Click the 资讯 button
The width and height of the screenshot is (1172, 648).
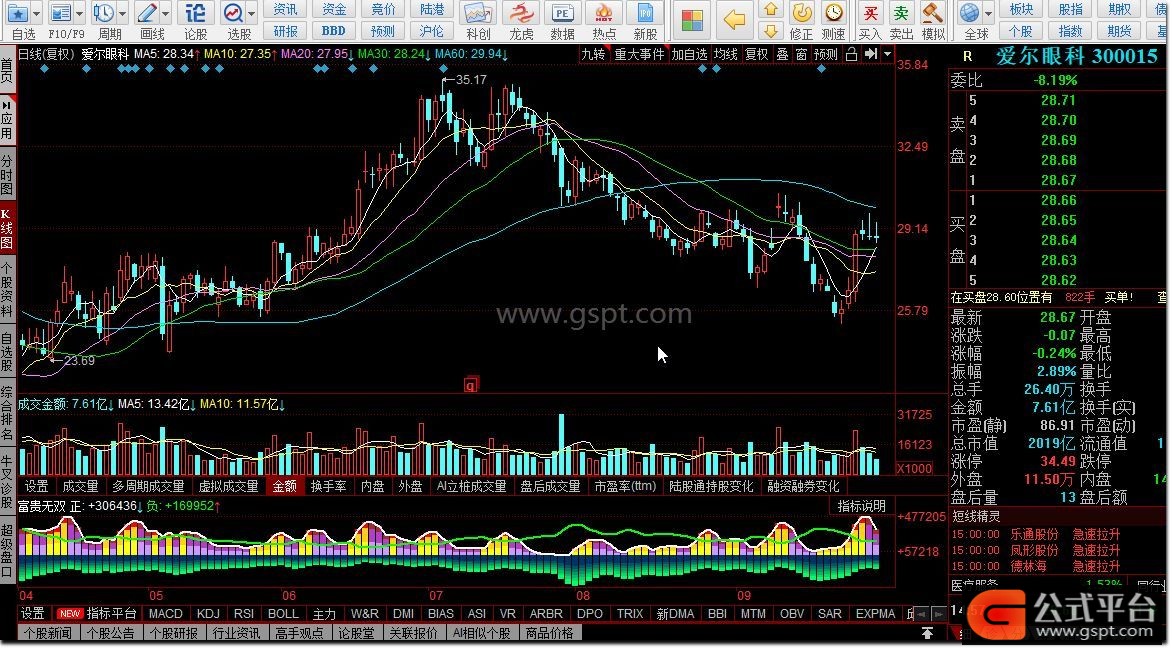click(285, 10)
